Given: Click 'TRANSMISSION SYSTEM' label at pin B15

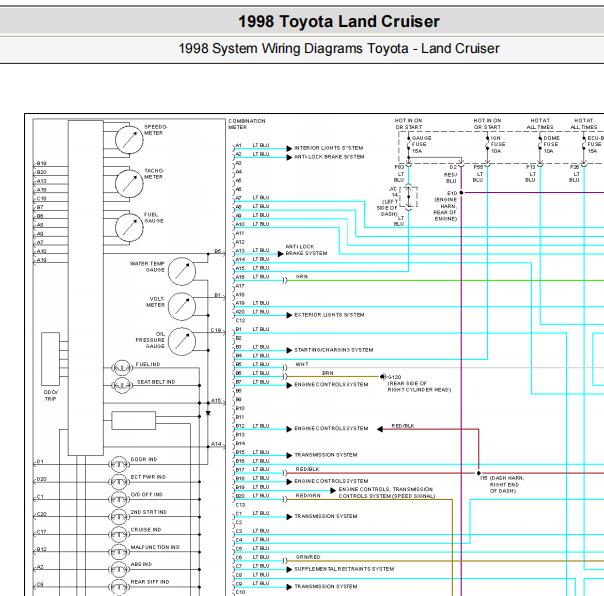Looking at the screenshot, I should click(326, 455).
